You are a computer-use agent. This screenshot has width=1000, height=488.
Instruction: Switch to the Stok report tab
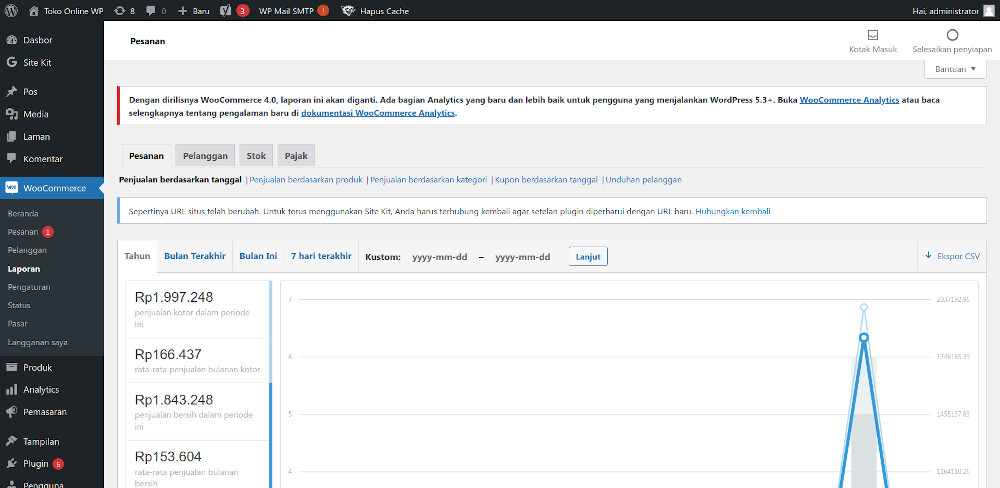pos(256,156)
